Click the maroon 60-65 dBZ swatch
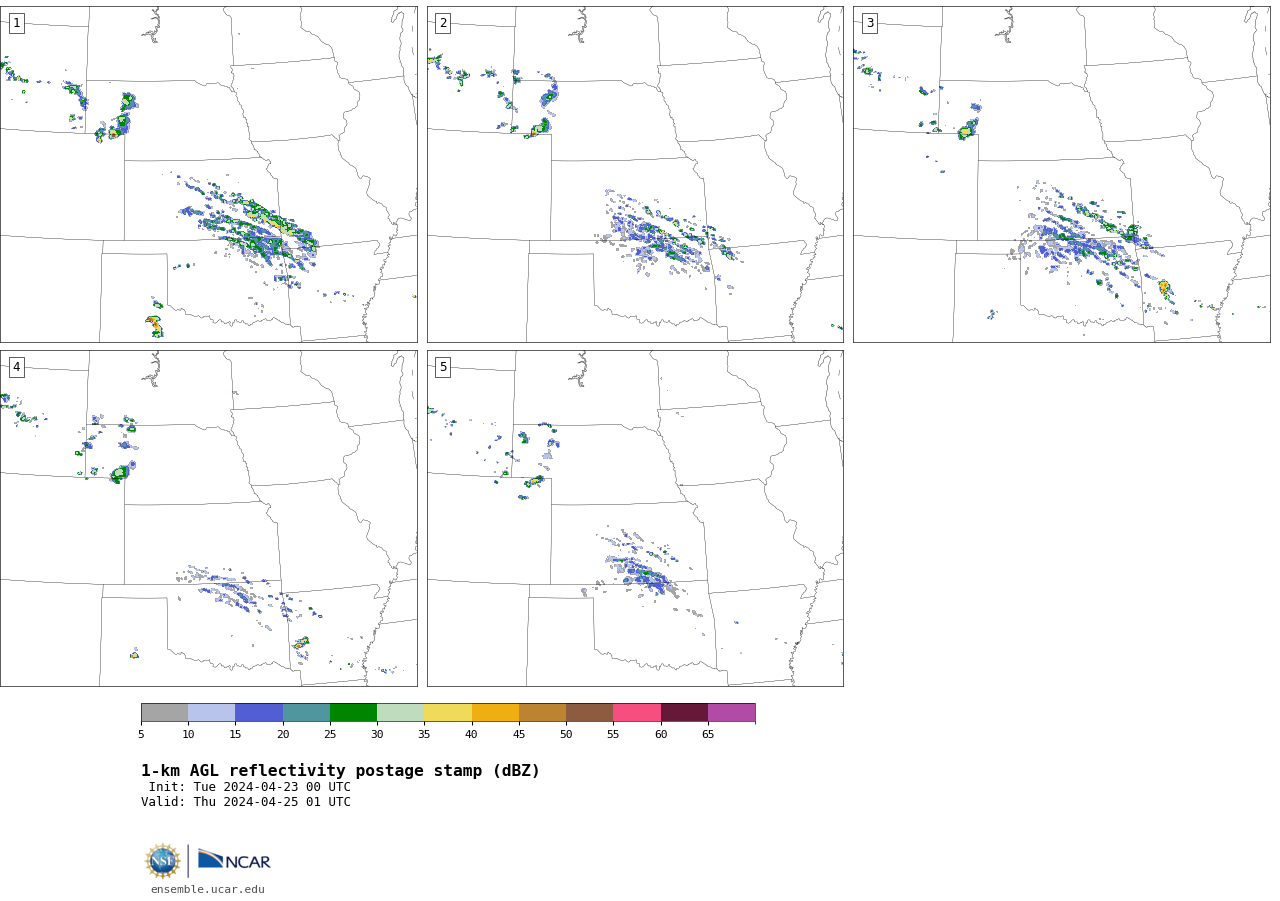 pos(684,713)
